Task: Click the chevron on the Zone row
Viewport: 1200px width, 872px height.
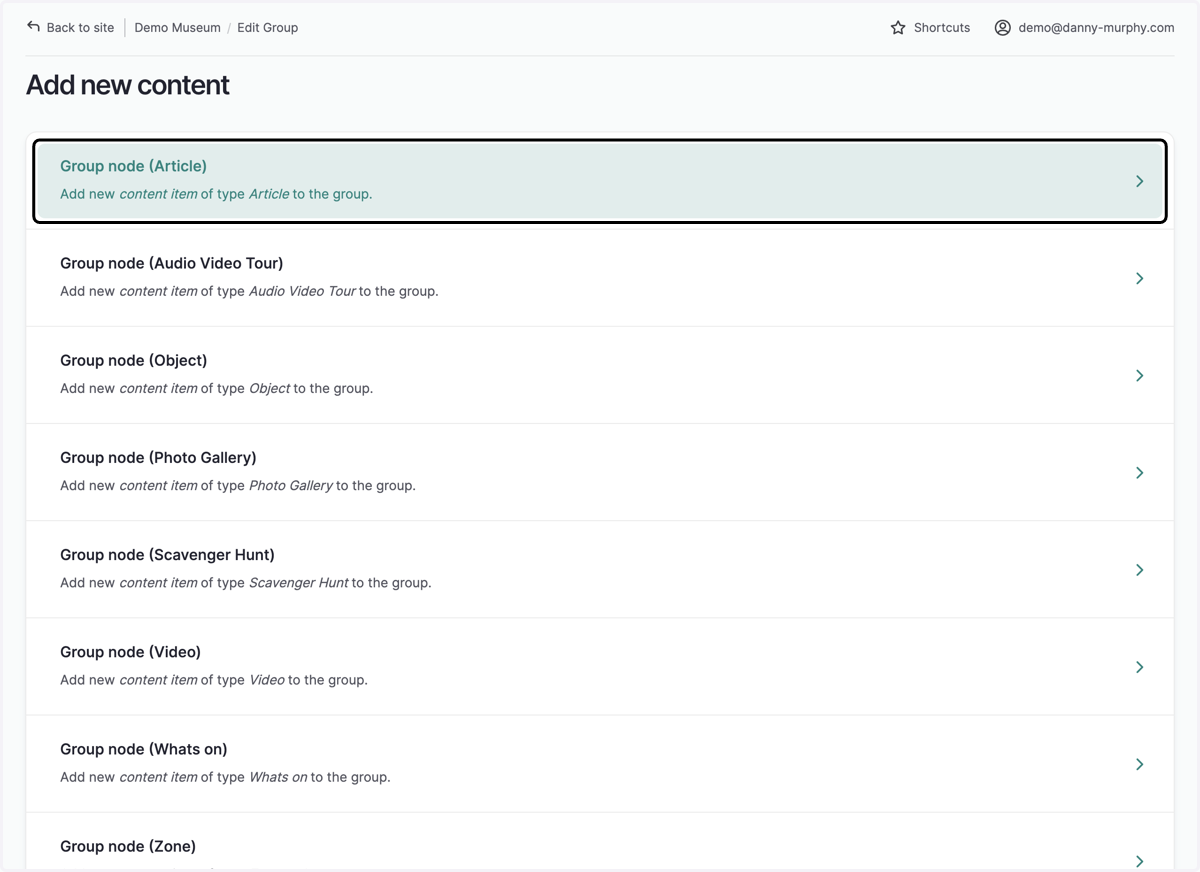Action: coord(1139,861)
